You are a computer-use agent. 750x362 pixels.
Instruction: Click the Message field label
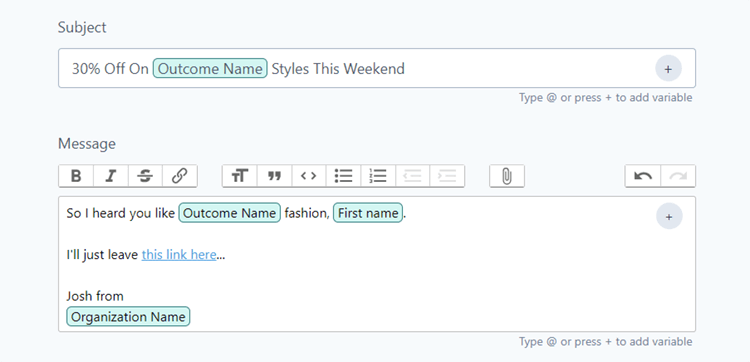point(87,144)
